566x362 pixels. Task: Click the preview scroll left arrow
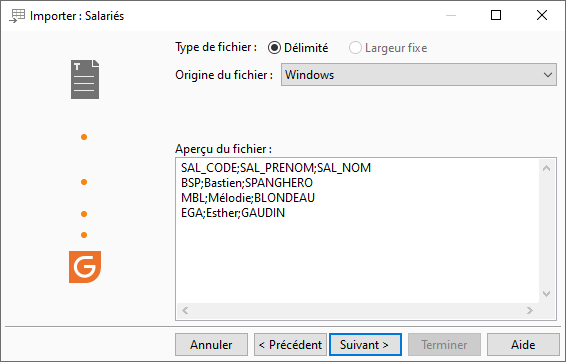[185, 310]
